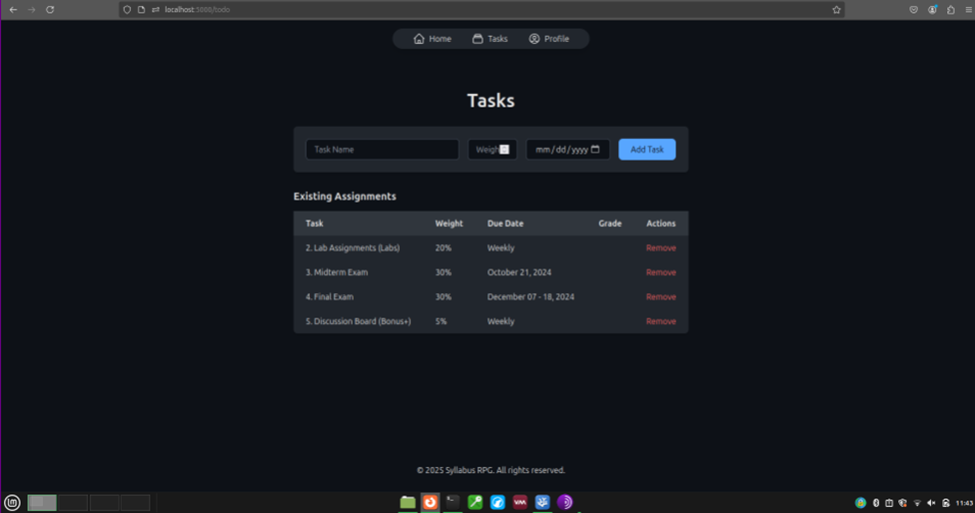Click the mm/dd/yyyy date field
The width and height of the screenshot is (975, 513).
click(x=568, y=149)
